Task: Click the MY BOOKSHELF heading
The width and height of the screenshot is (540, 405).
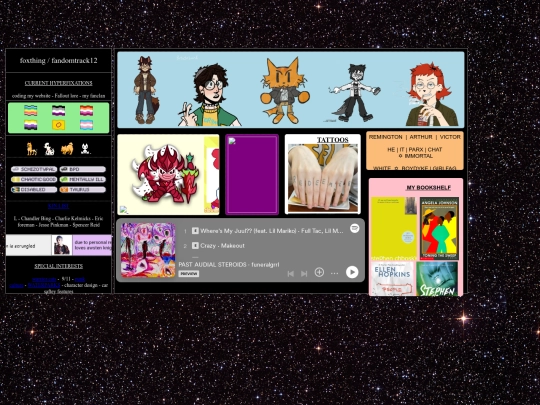Action: point(428,188)
